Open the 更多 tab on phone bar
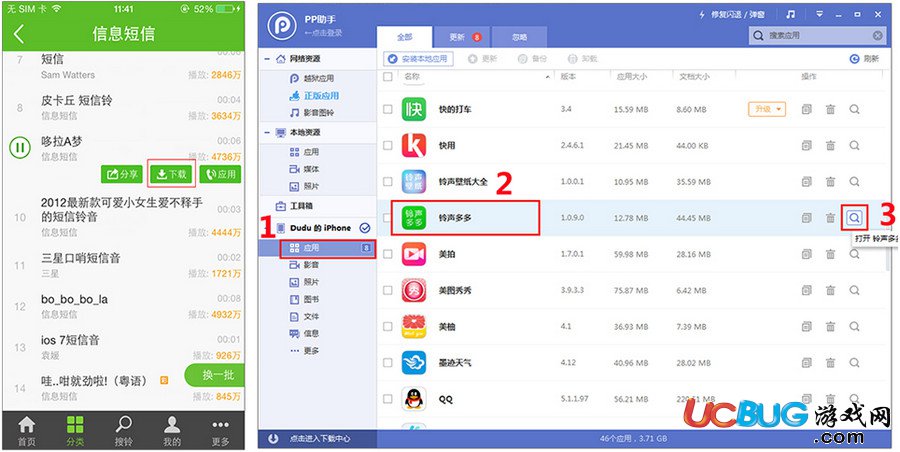 click(x=220, y=431)
